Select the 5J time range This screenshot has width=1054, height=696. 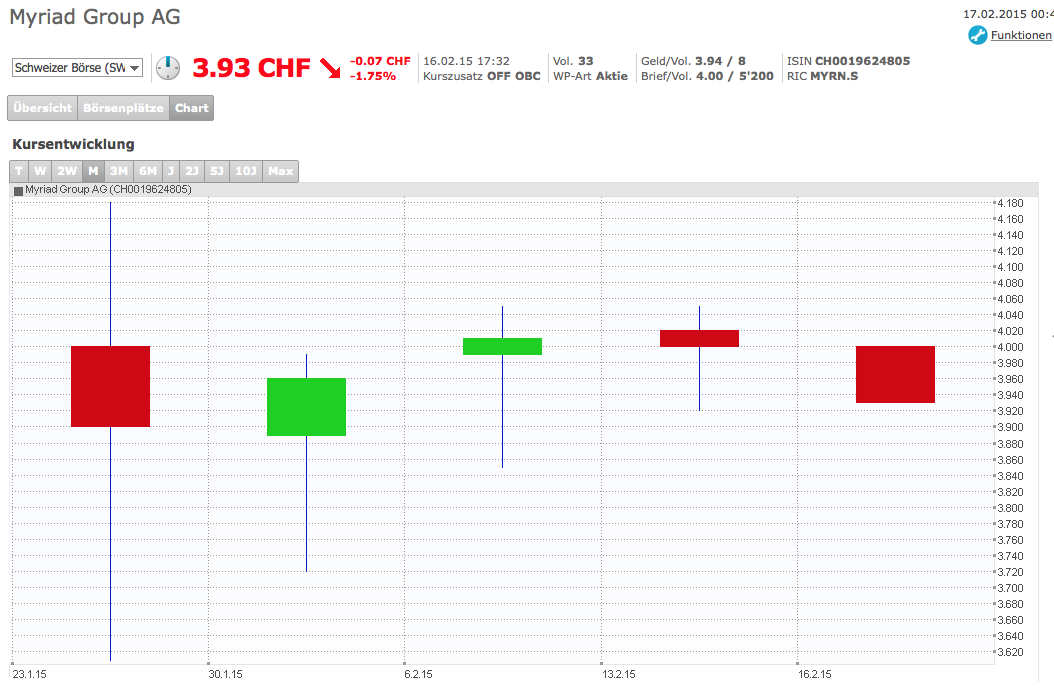coord(216,171)
